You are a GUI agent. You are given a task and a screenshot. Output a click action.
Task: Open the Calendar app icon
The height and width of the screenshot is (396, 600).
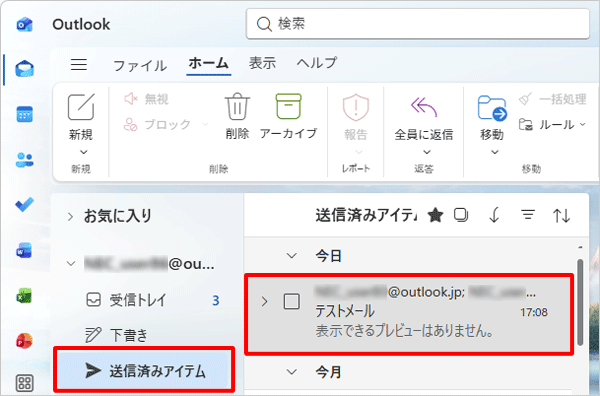pos(24,114)
